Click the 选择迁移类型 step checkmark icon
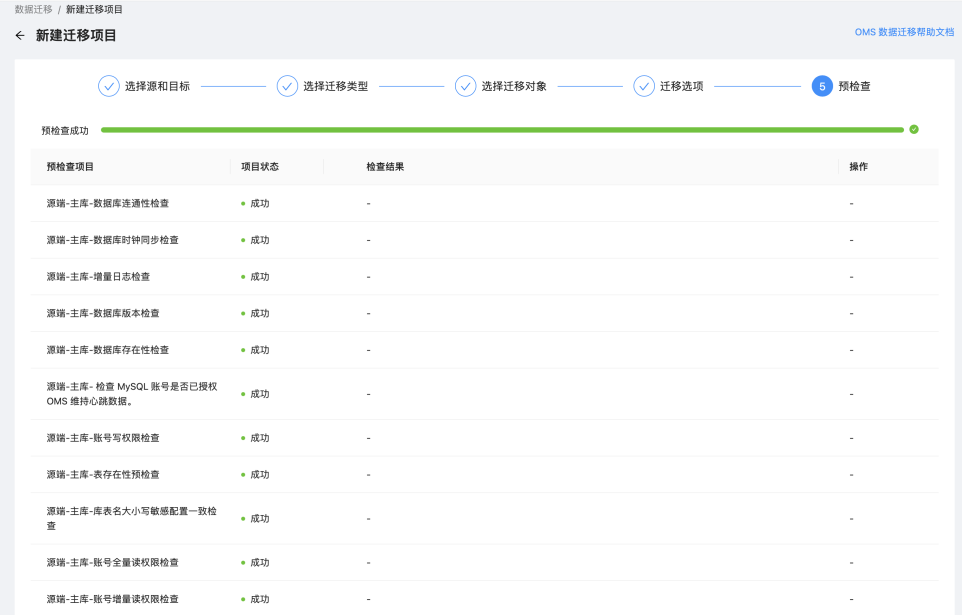Screen dimensions: 962x615 tap(287, 87)
